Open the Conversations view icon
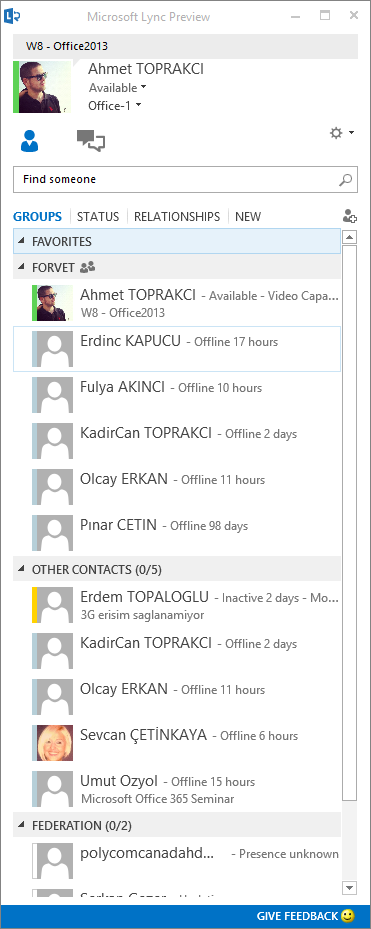The width and height of the screenshot is (371, 929). click(x=91, y=141)
